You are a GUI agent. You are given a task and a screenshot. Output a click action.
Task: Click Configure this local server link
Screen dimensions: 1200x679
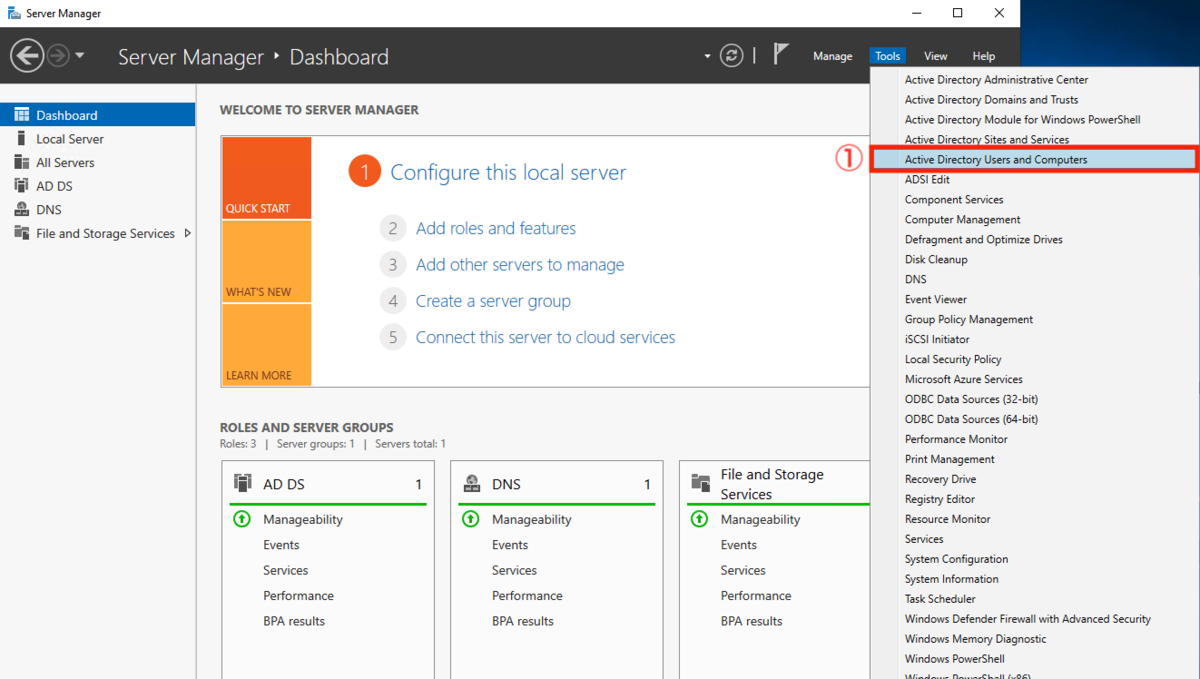[x=508, y=172]
